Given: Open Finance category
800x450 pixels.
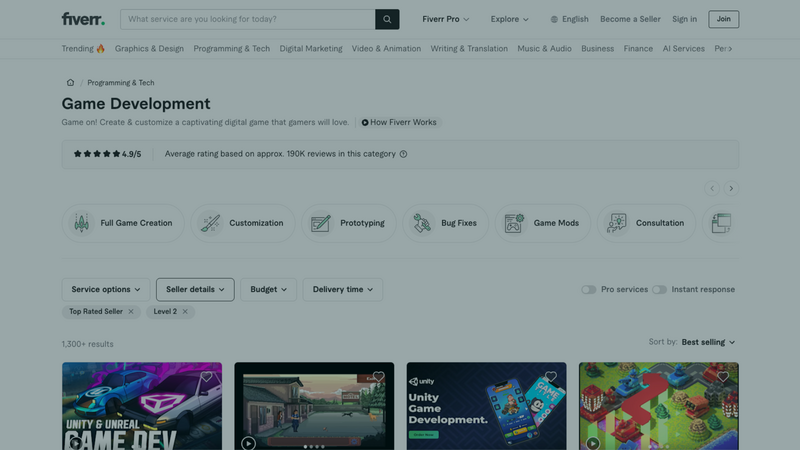Looking at the screenshot, I should point(638,49).
